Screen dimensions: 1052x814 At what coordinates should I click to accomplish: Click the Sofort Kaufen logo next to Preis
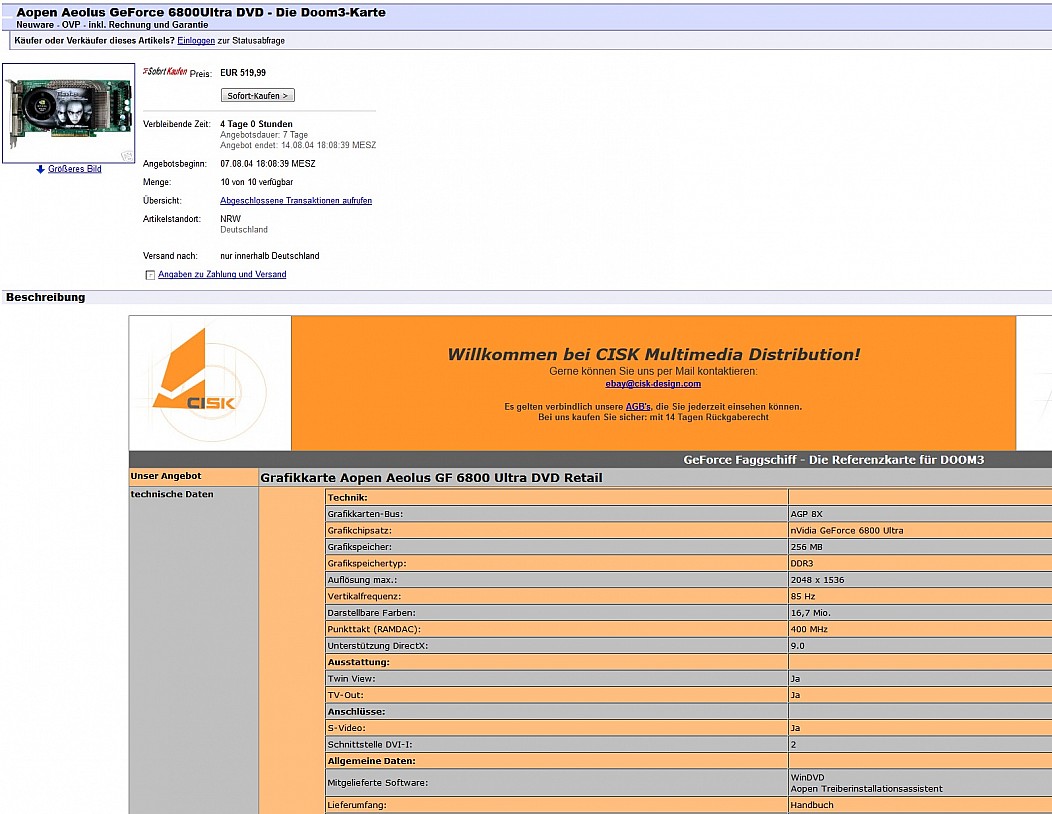click(165, 72)
